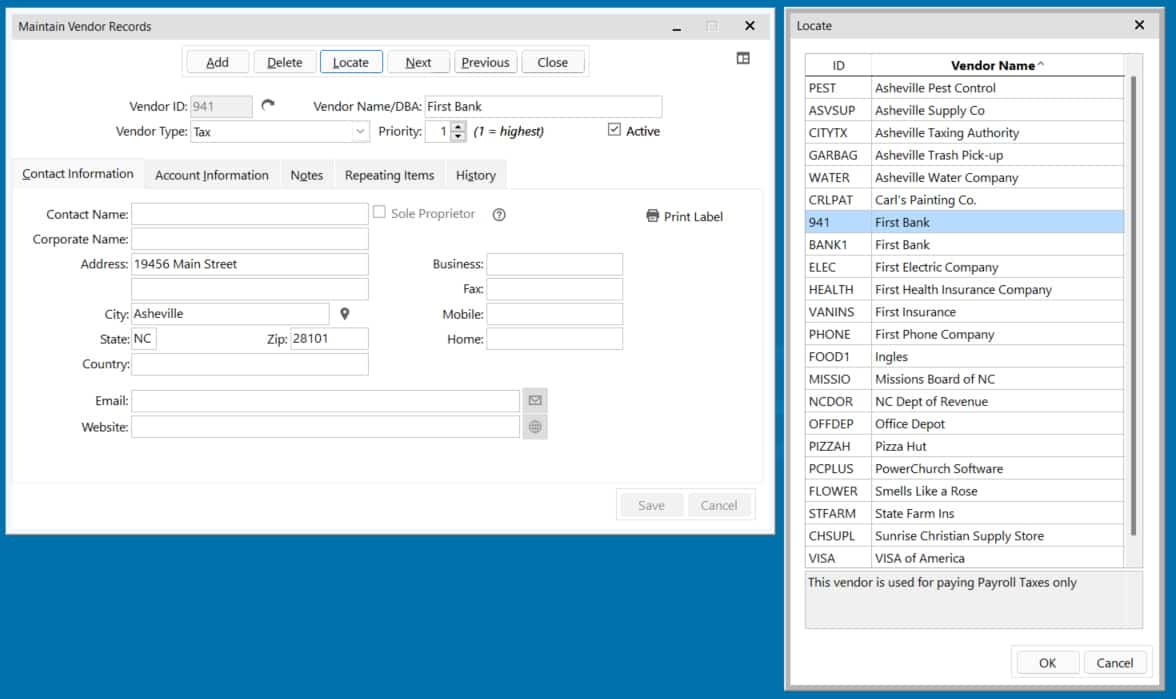This screenshot has height=699, width=1176.
Task: Select VISA of America vendor row
Action: click(964, 558)
